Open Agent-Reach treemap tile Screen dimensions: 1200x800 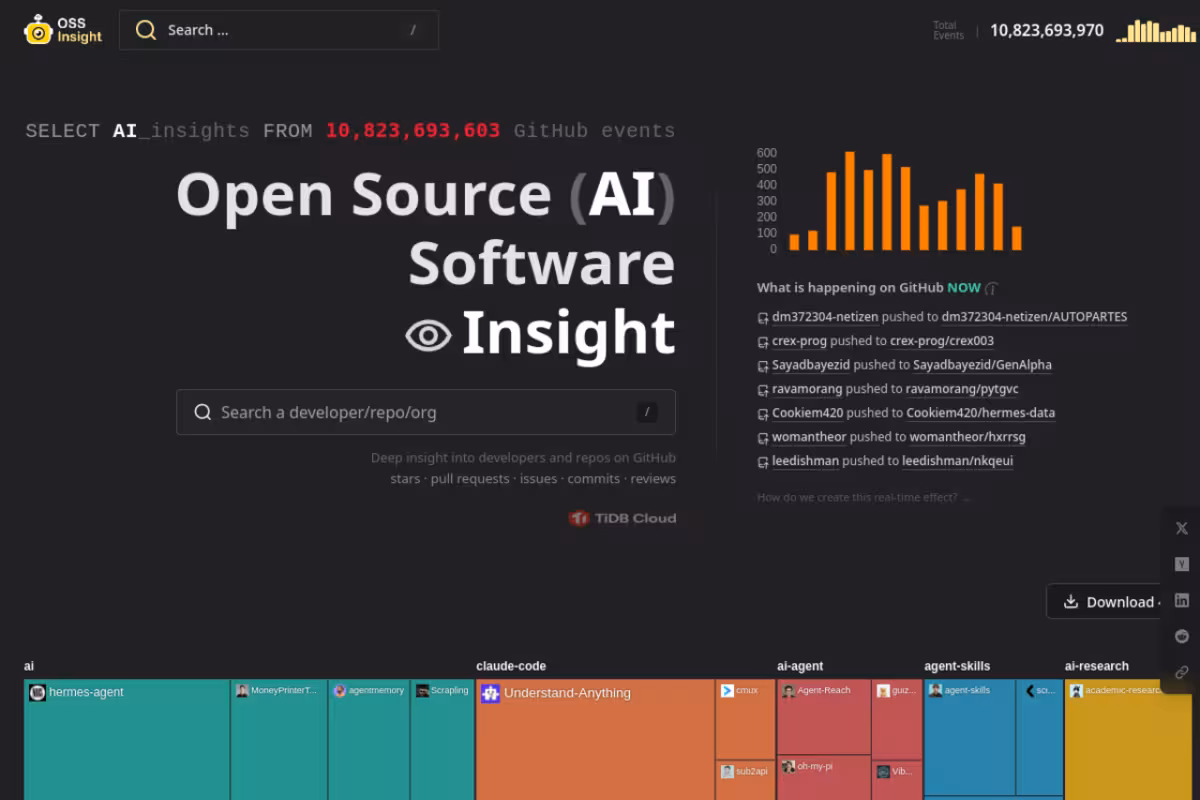point(824,717)
